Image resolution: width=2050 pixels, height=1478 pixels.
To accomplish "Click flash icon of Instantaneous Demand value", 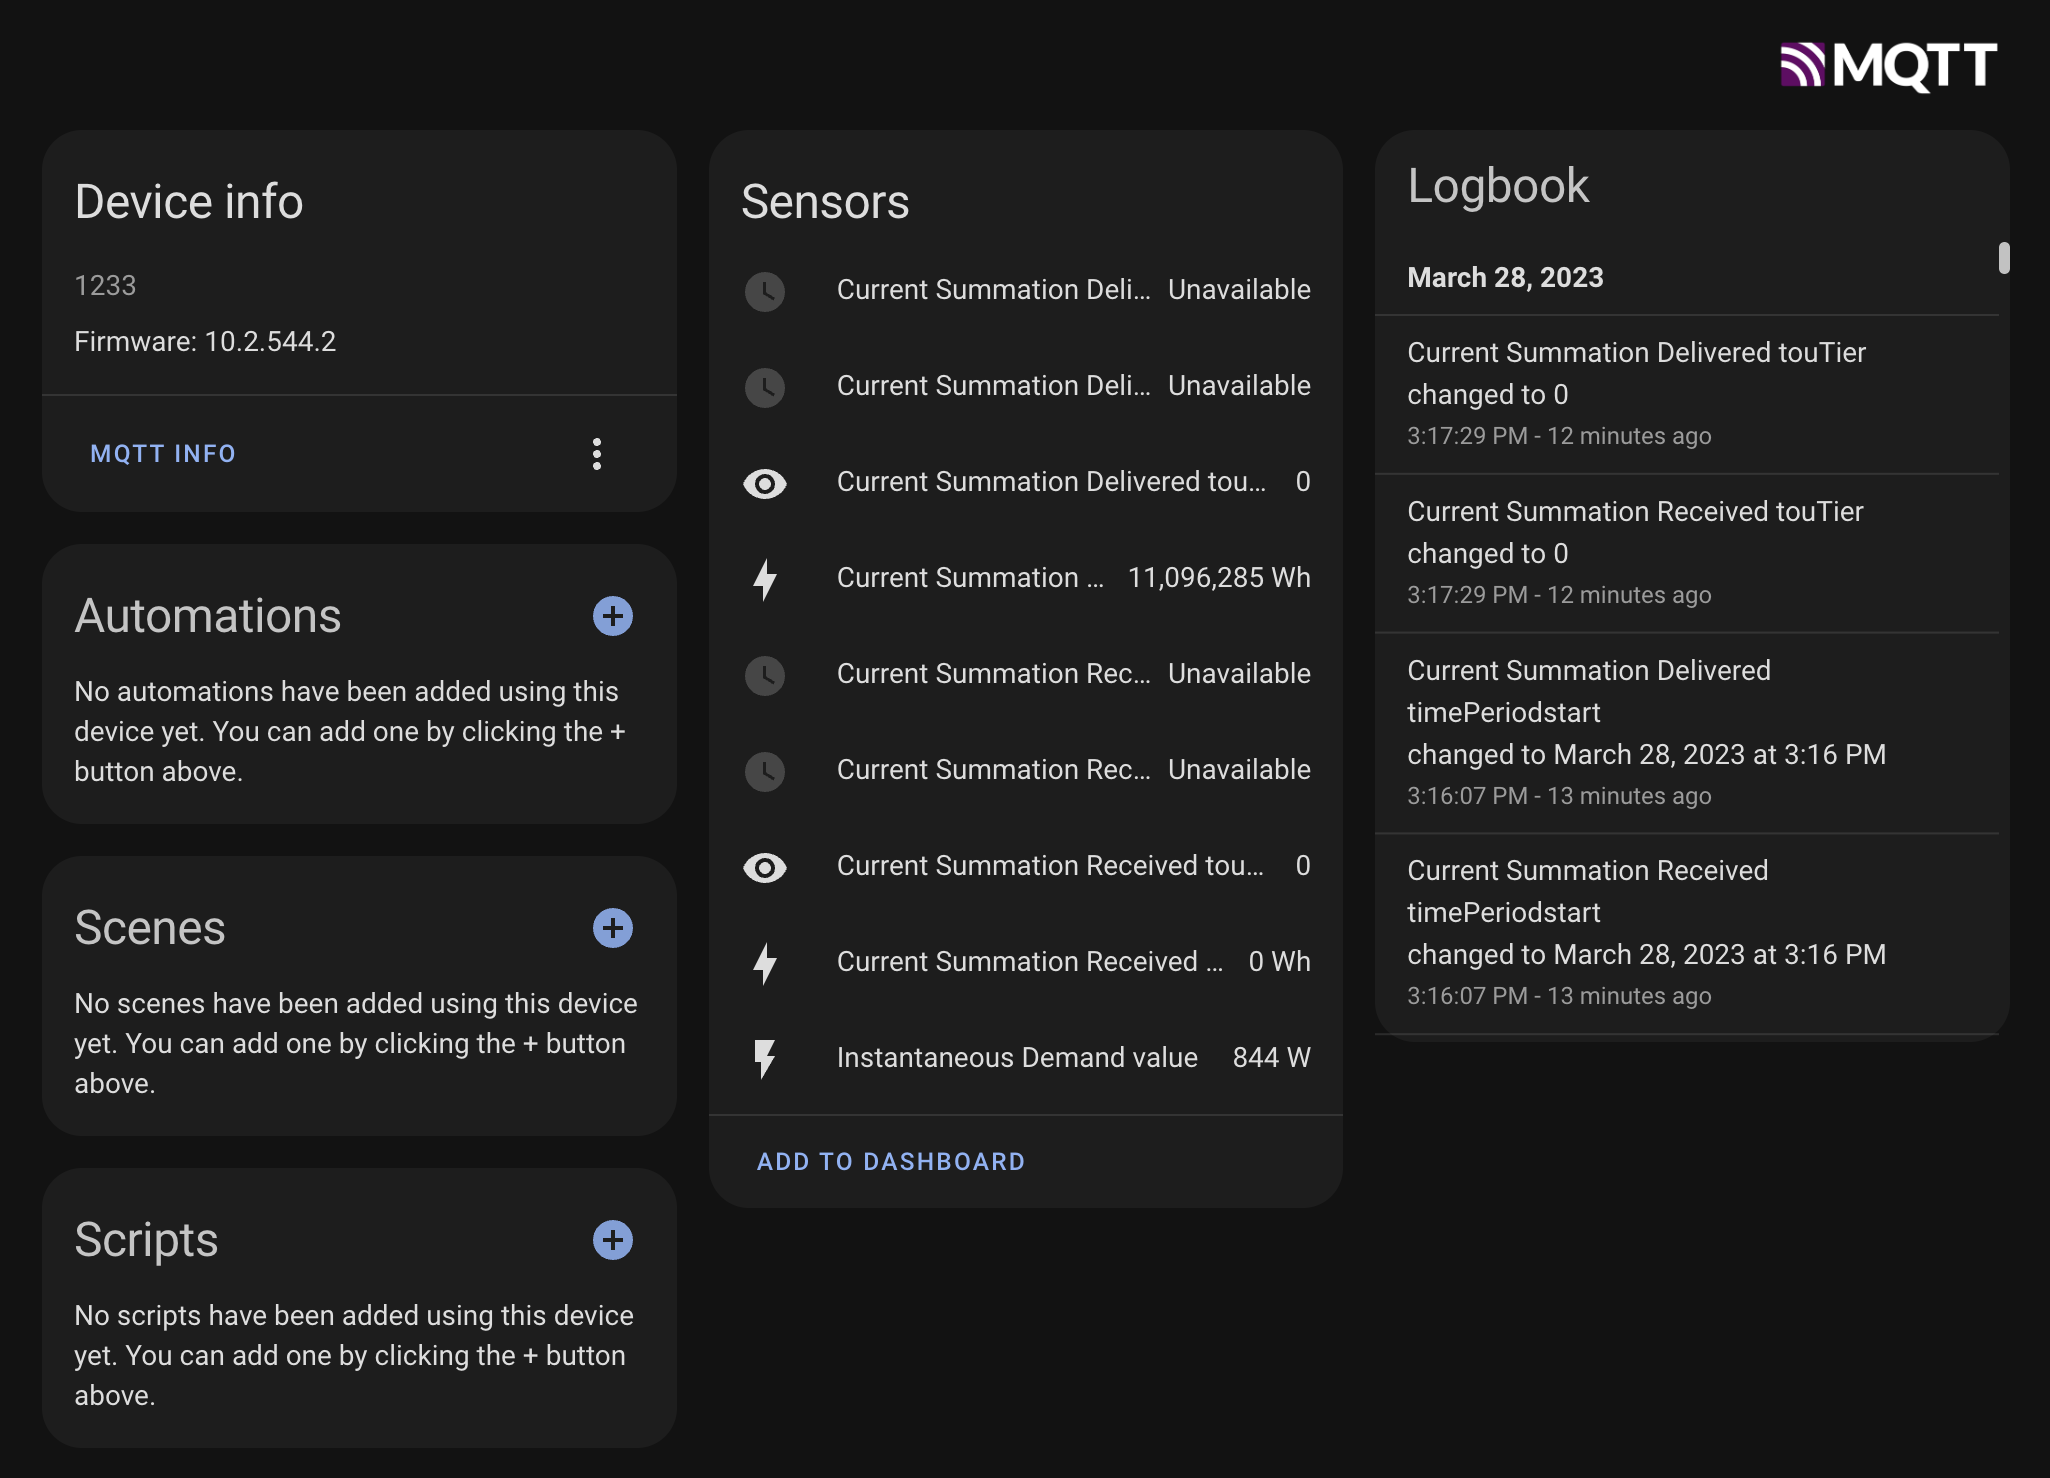I will click(765, 1059).
